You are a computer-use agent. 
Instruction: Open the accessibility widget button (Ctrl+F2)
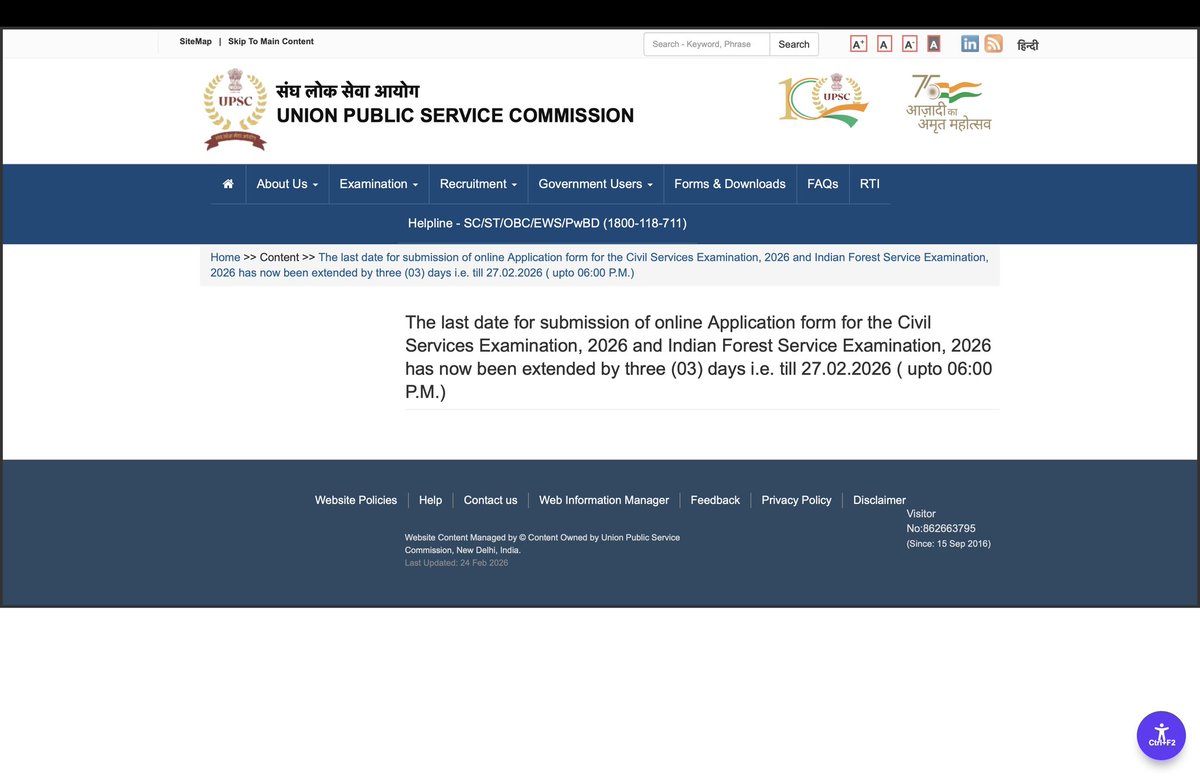(x=1161, y=737)
